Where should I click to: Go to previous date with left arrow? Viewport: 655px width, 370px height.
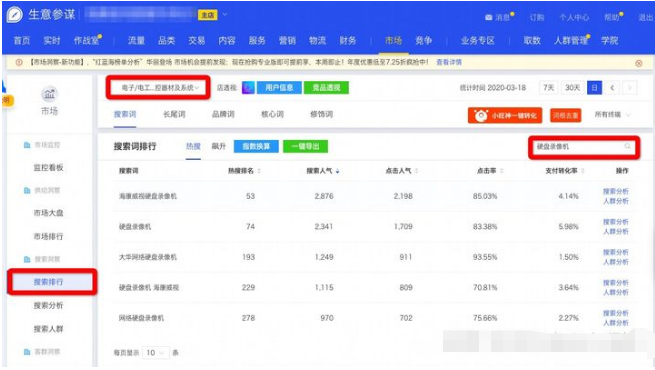[x=612, y=88]
